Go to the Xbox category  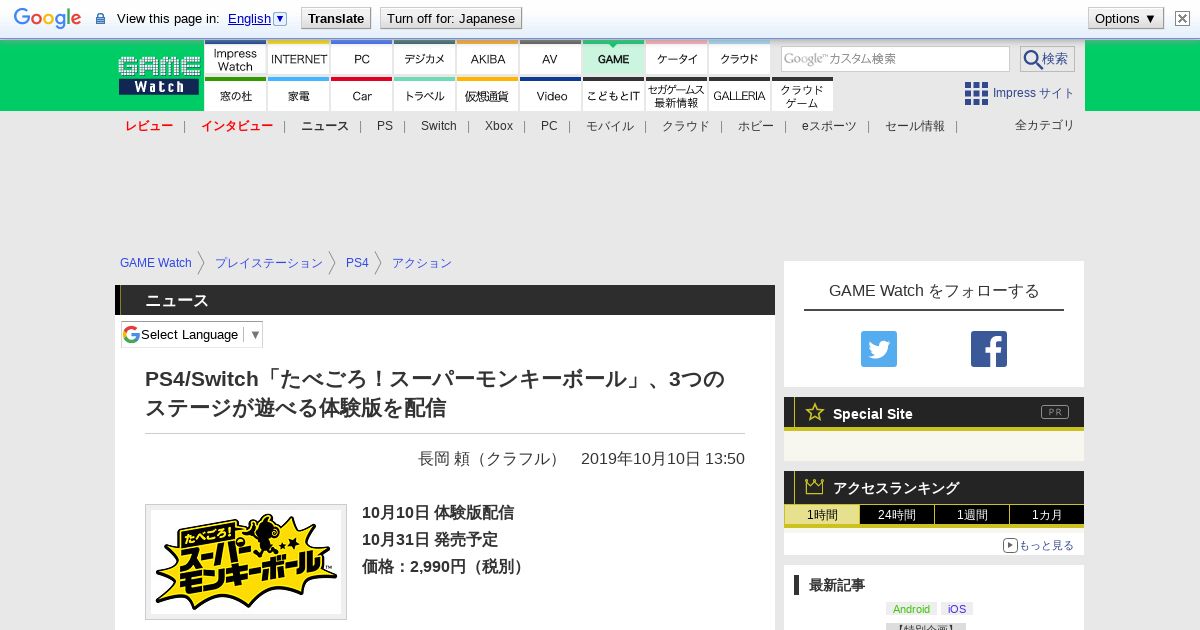pos(499,126)
